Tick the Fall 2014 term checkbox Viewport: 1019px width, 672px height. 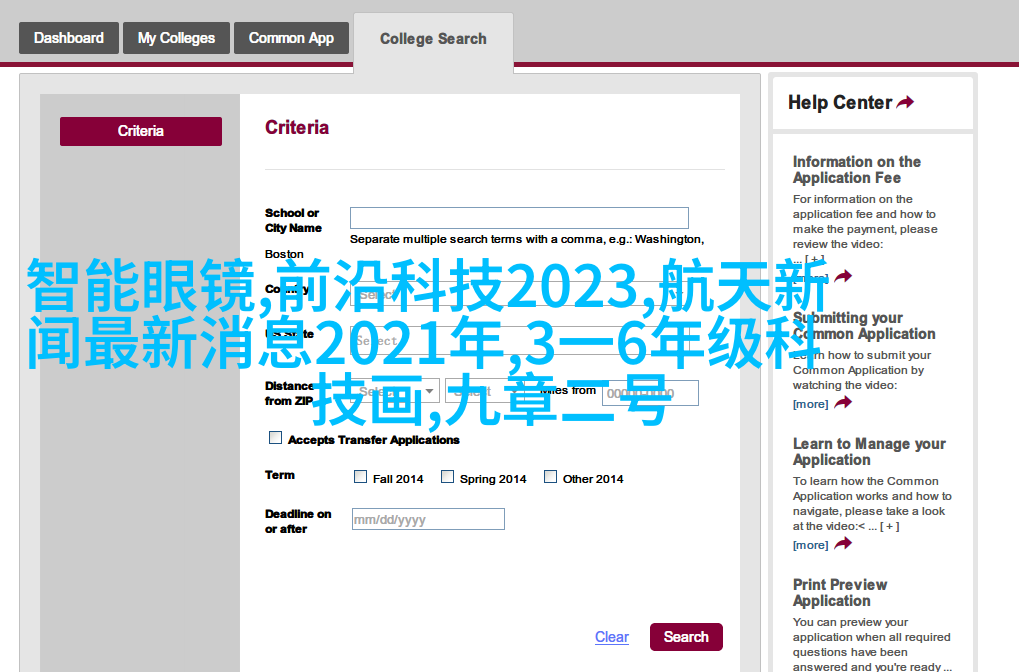[x=360, y=477]
